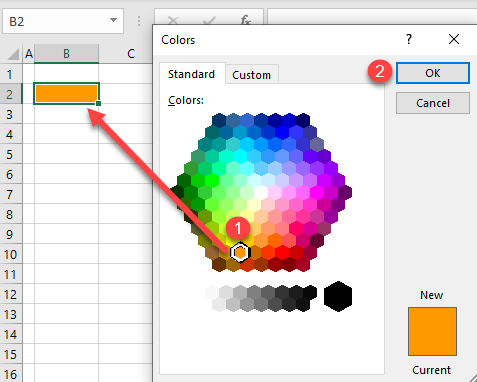Switch to the Custom tab

[252, 75]
